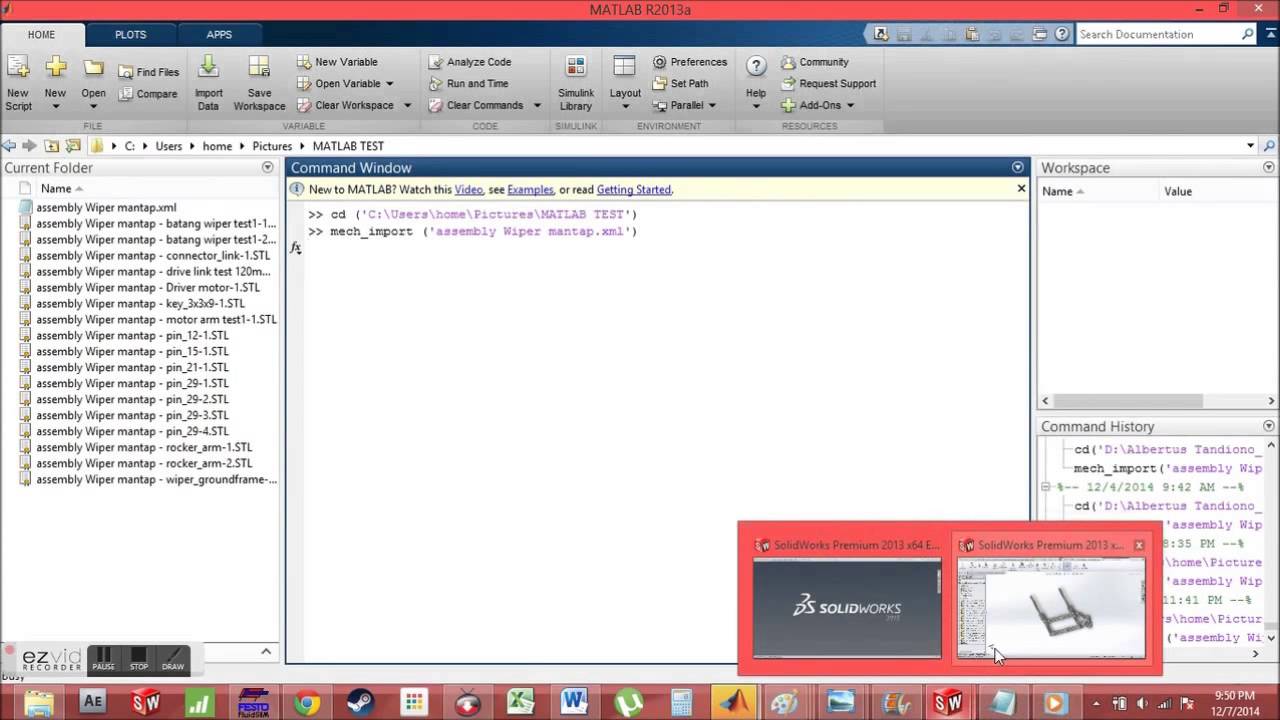Stop the Ezvid recording
The height and width of the screenshot is (720, 1280).
139,660
